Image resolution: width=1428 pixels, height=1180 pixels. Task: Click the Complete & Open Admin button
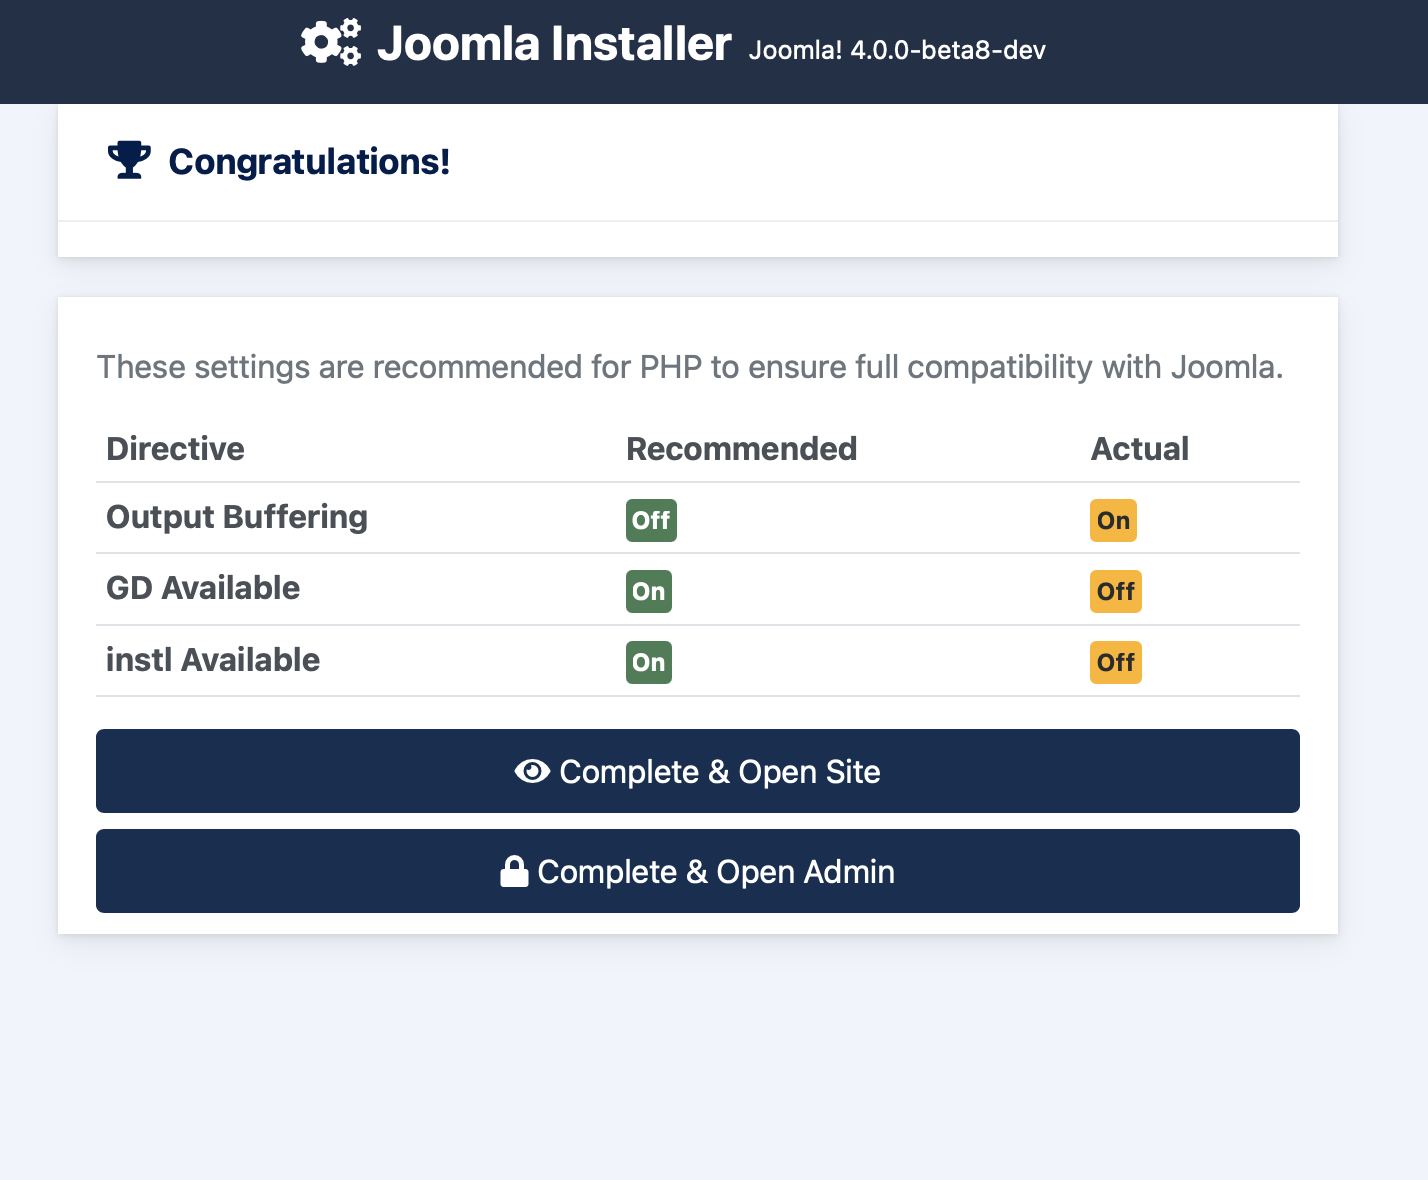[698, 871]
